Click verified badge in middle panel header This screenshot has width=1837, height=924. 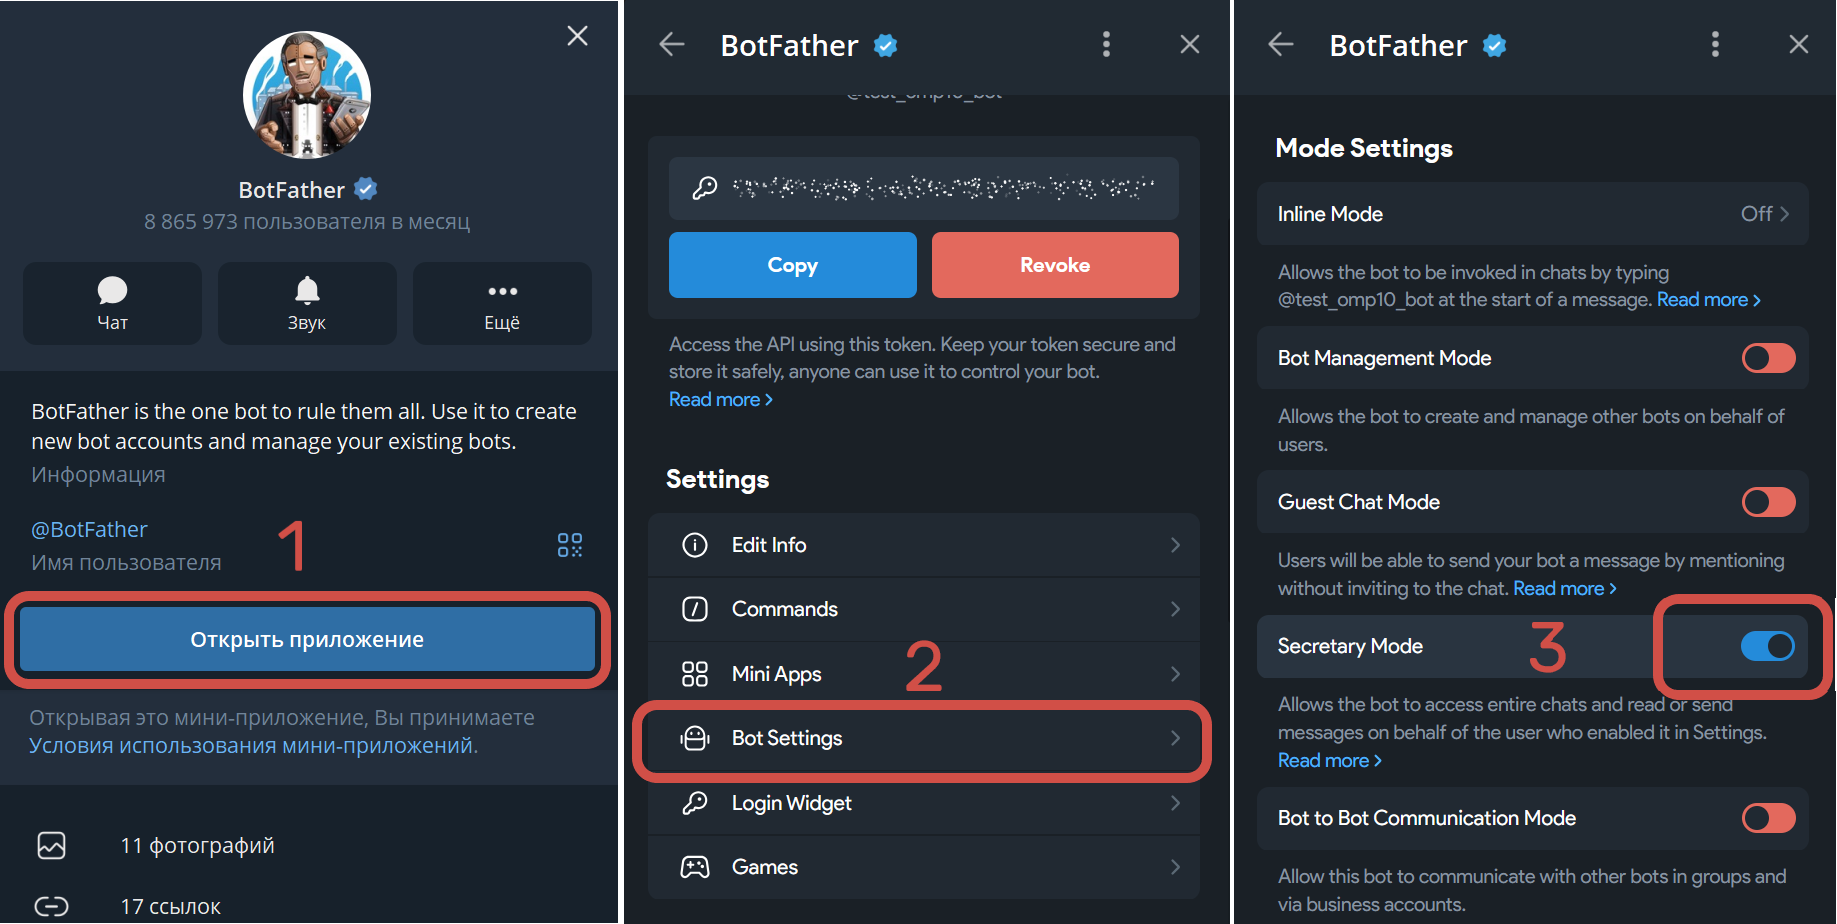coord(885,45)
